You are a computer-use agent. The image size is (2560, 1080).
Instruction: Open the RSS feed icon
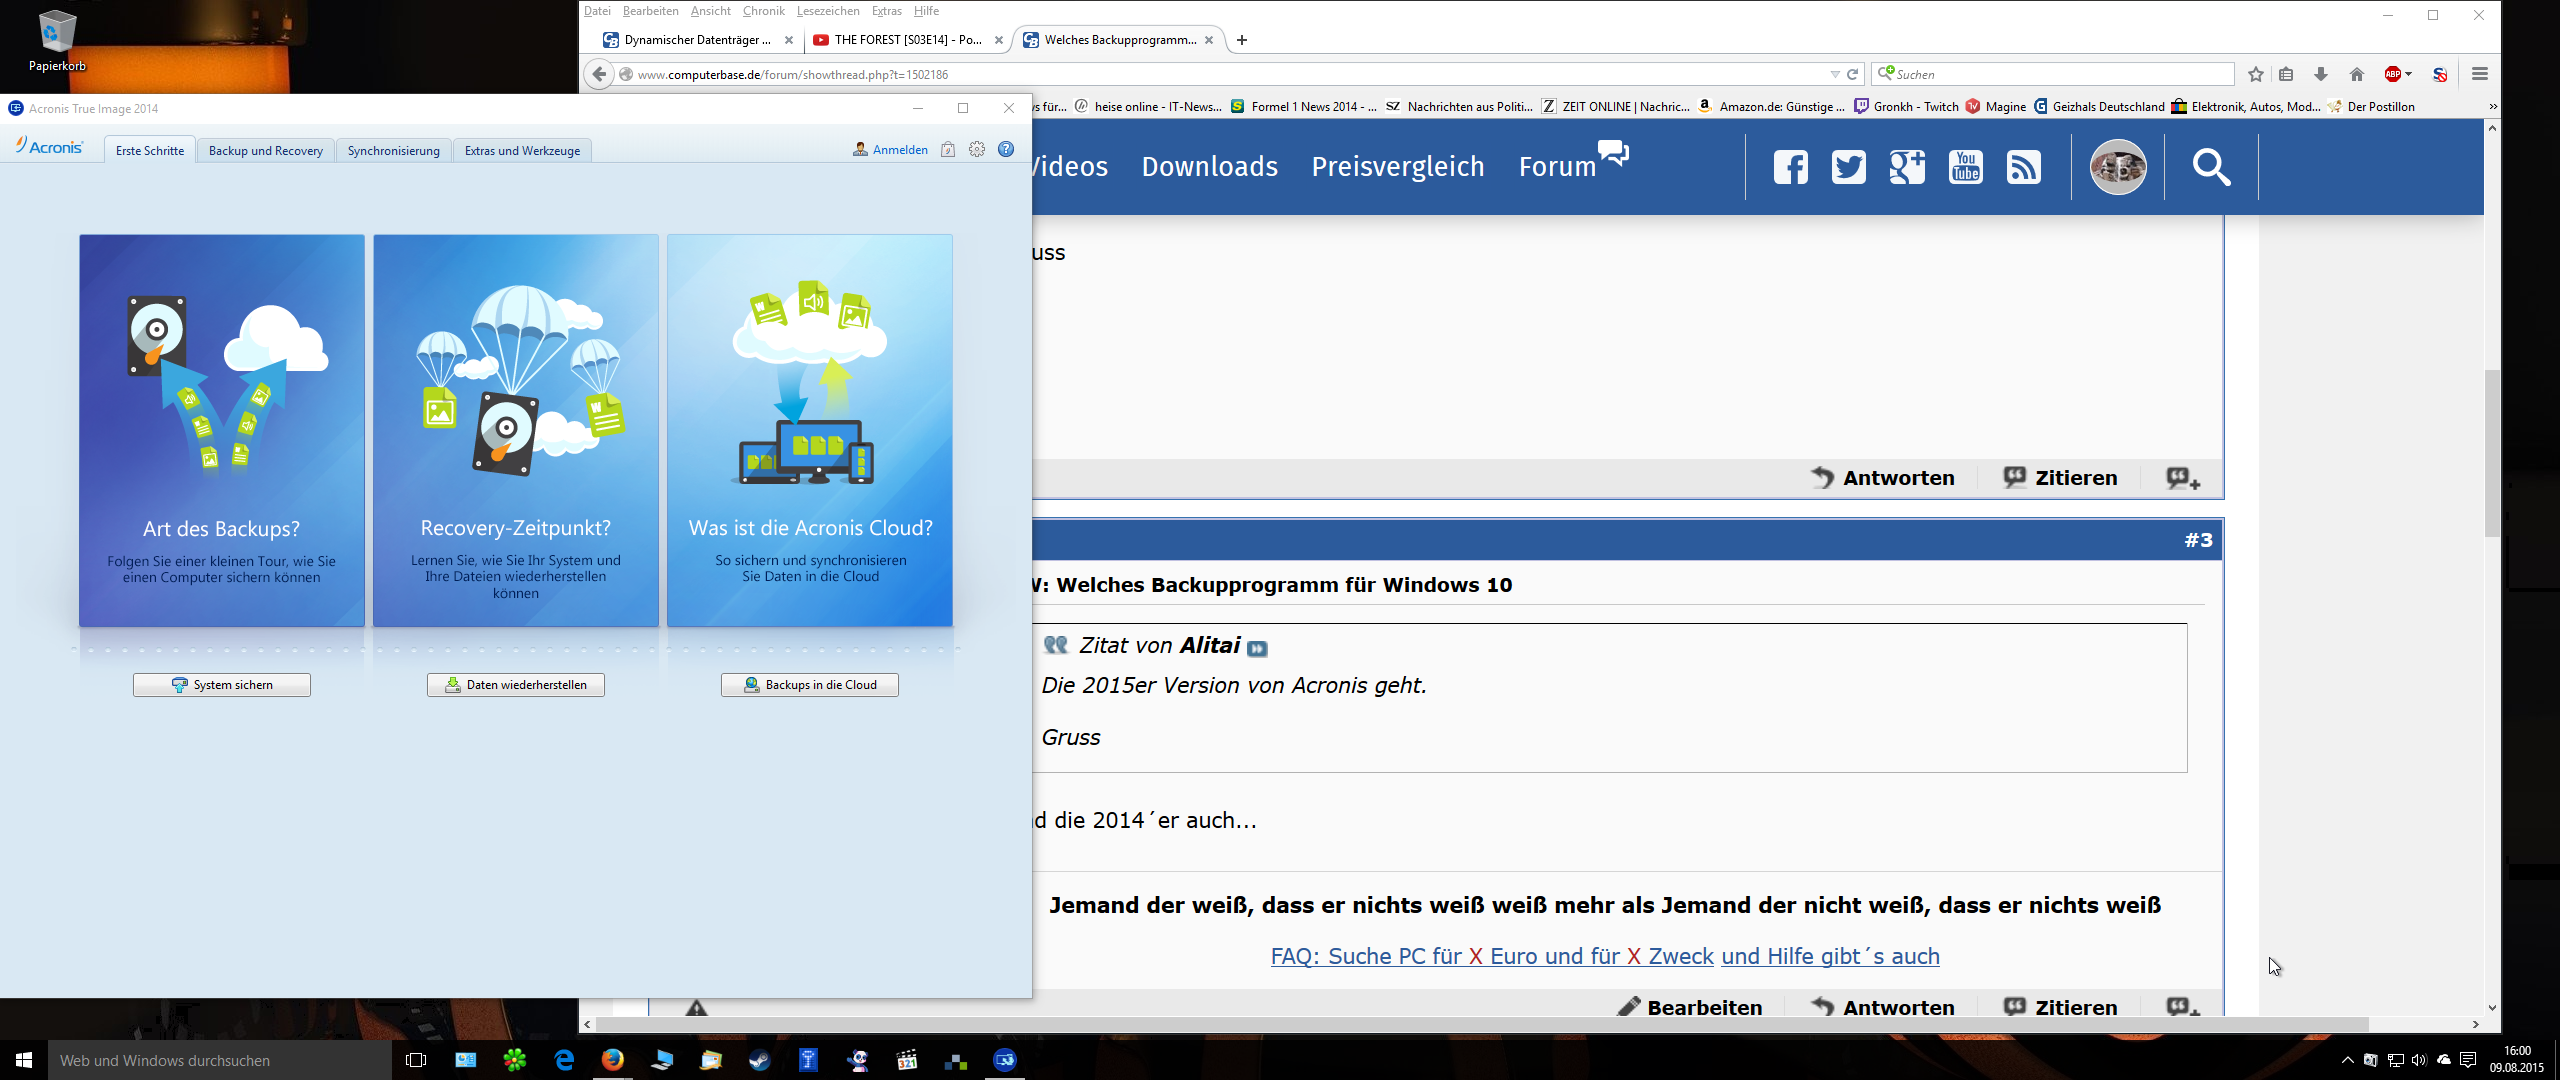point(2023,167)
